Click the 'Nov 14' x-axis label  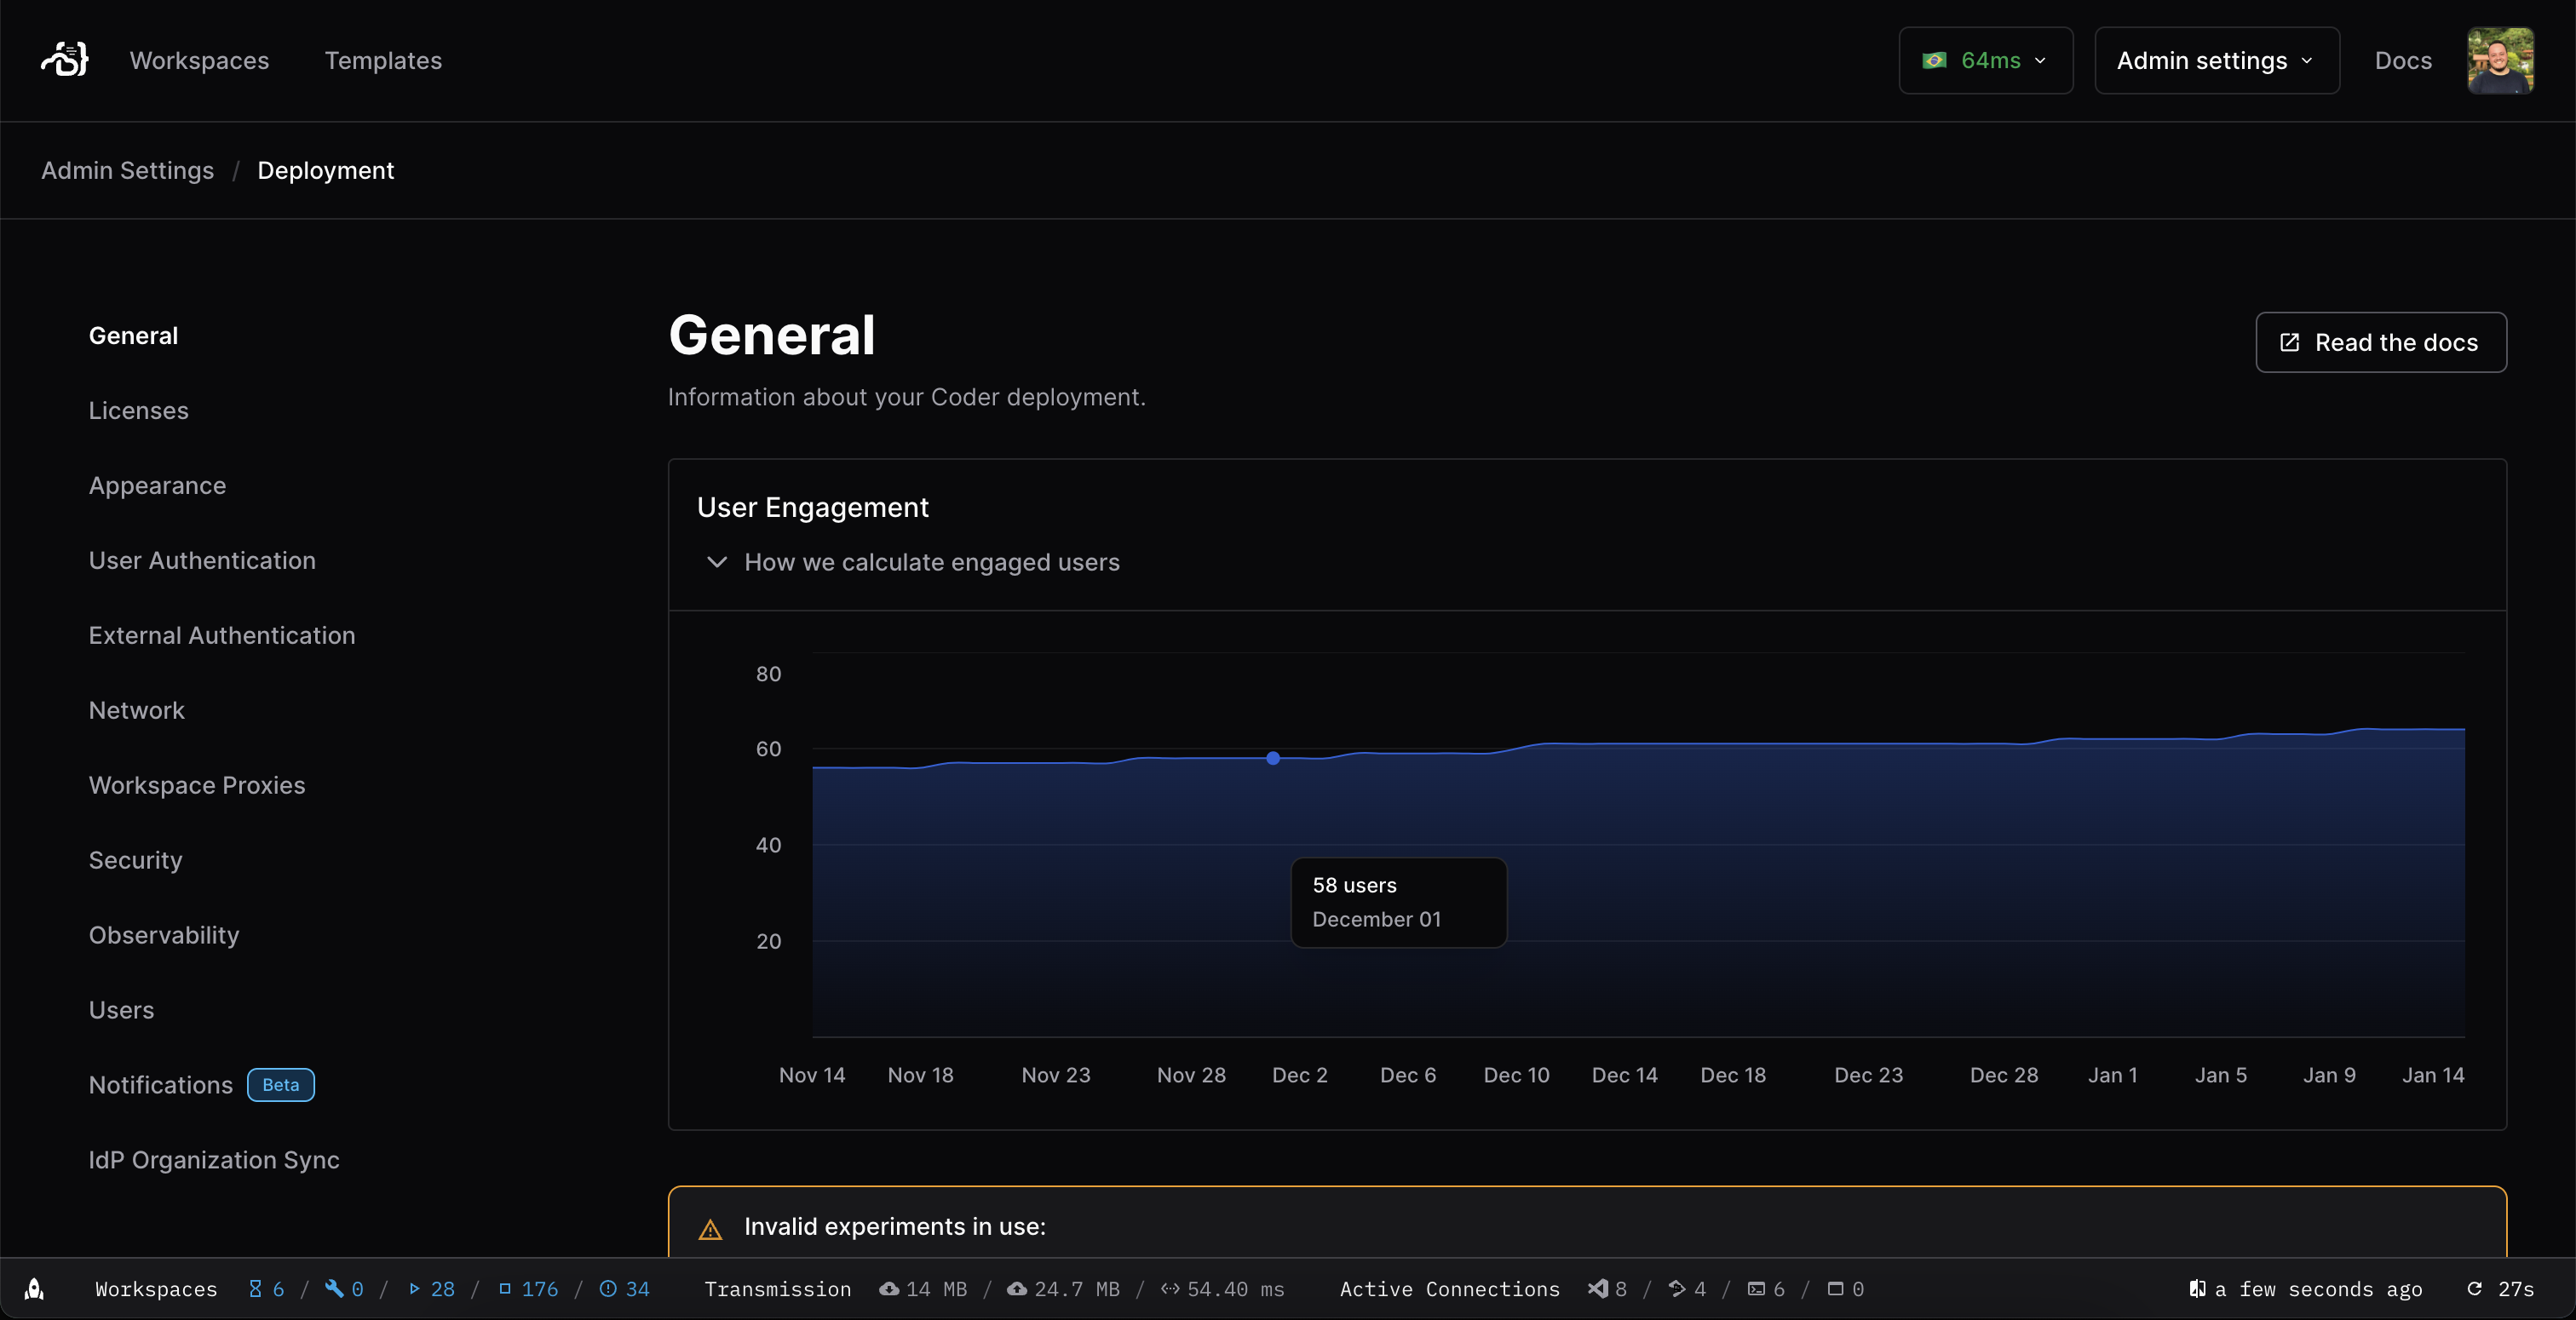(812, 1075)
